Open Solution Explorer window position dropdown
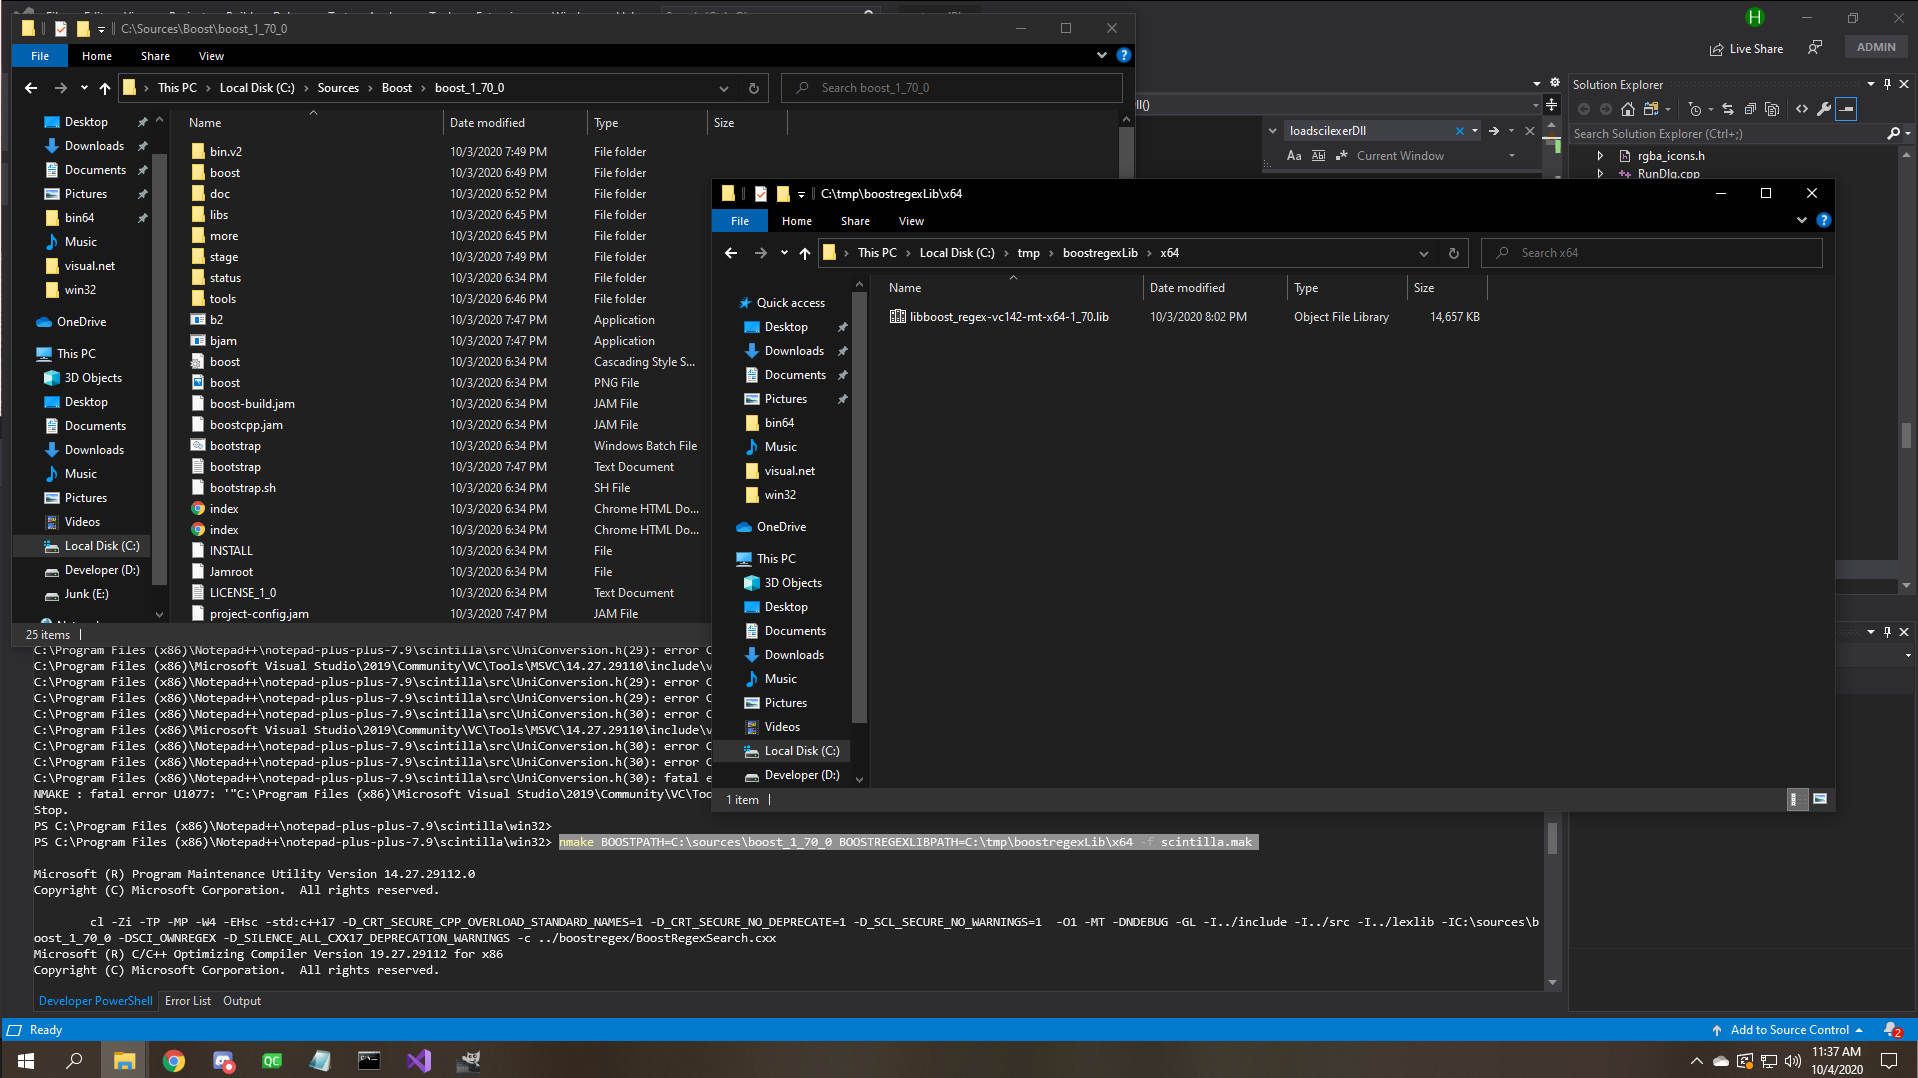 coord(1871,84)
